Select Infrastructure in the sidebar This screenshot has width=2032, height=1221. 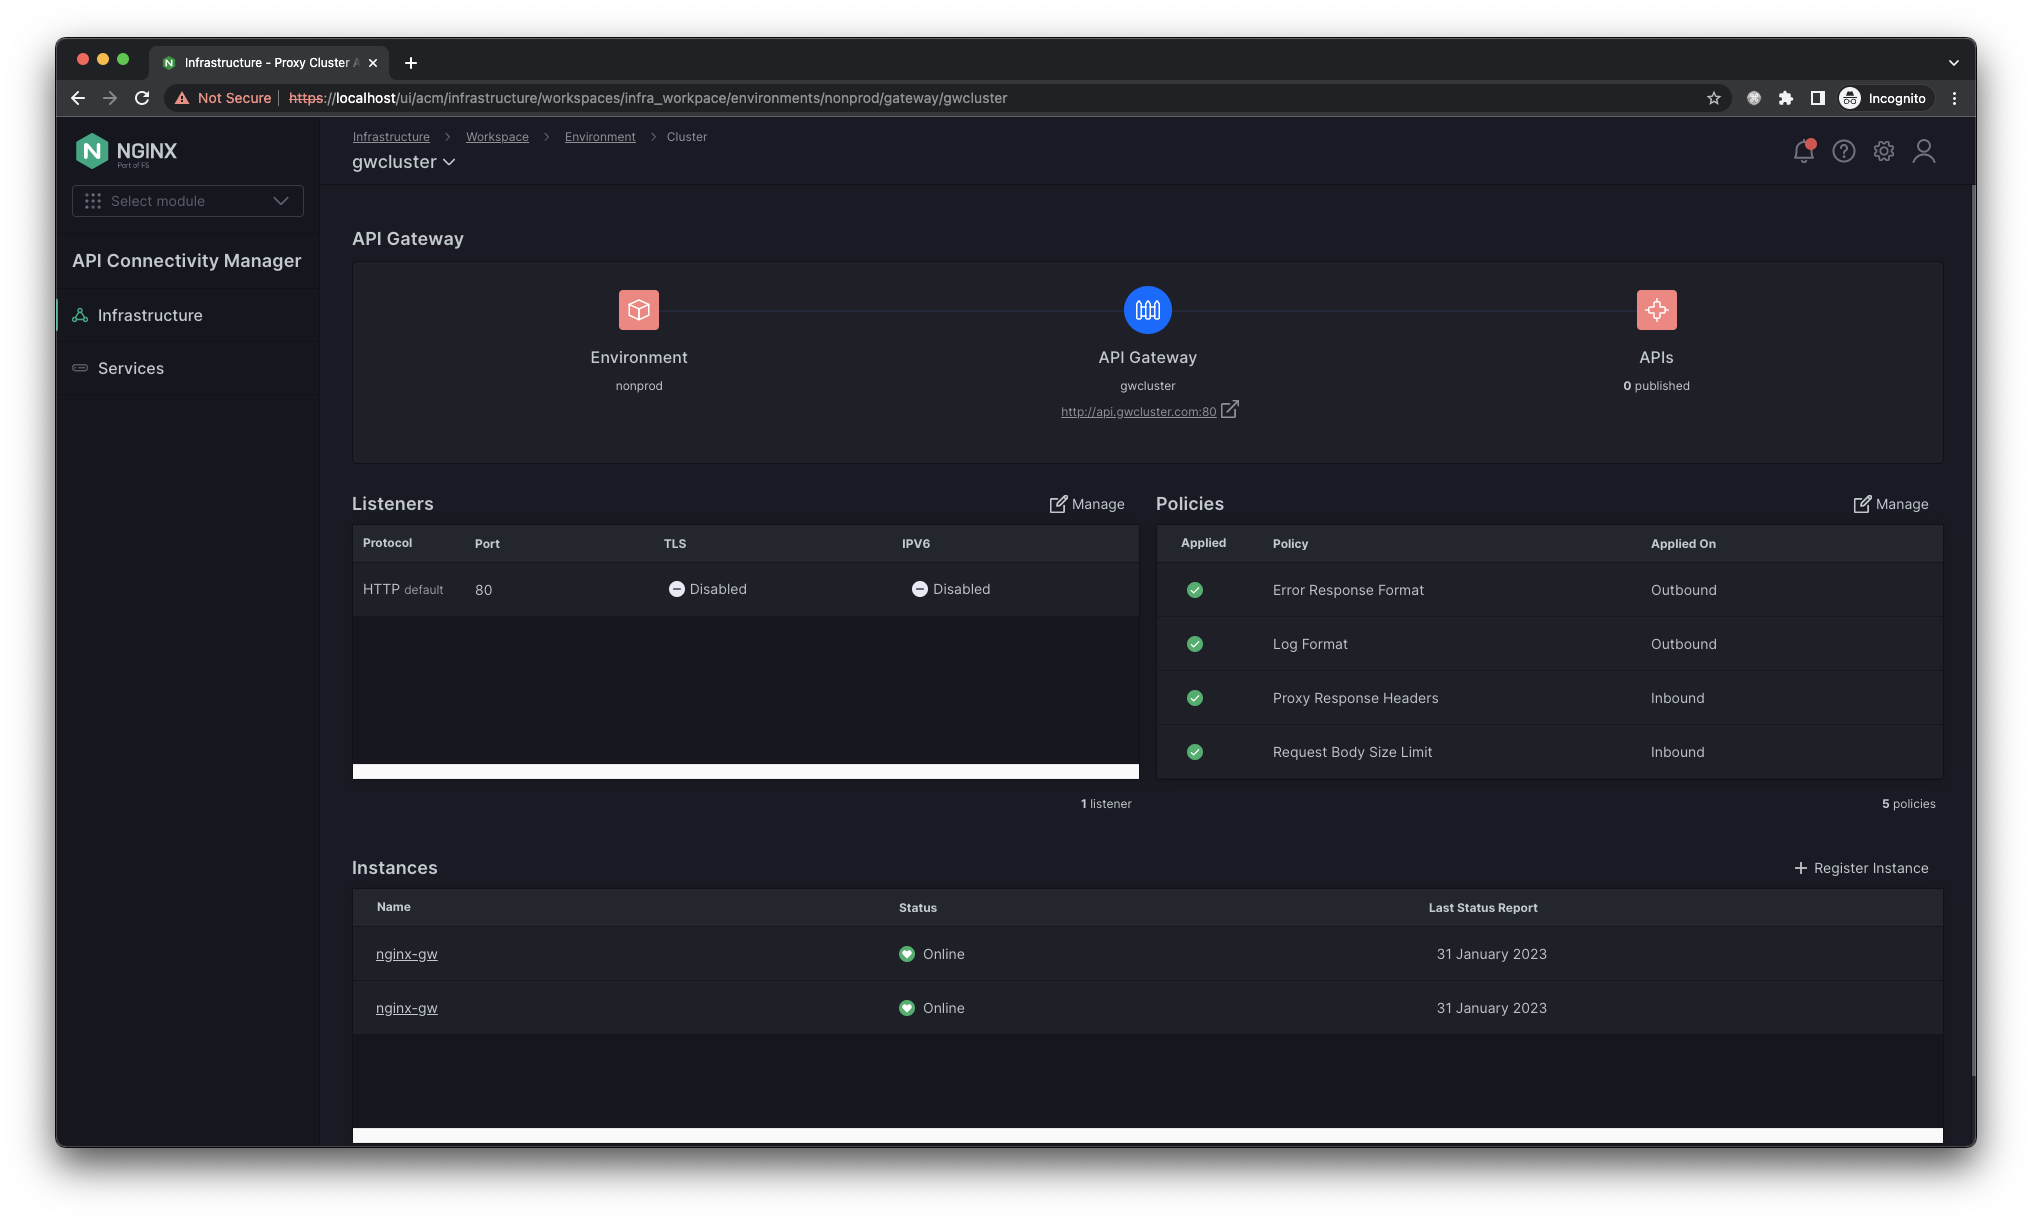pos(150,315)
